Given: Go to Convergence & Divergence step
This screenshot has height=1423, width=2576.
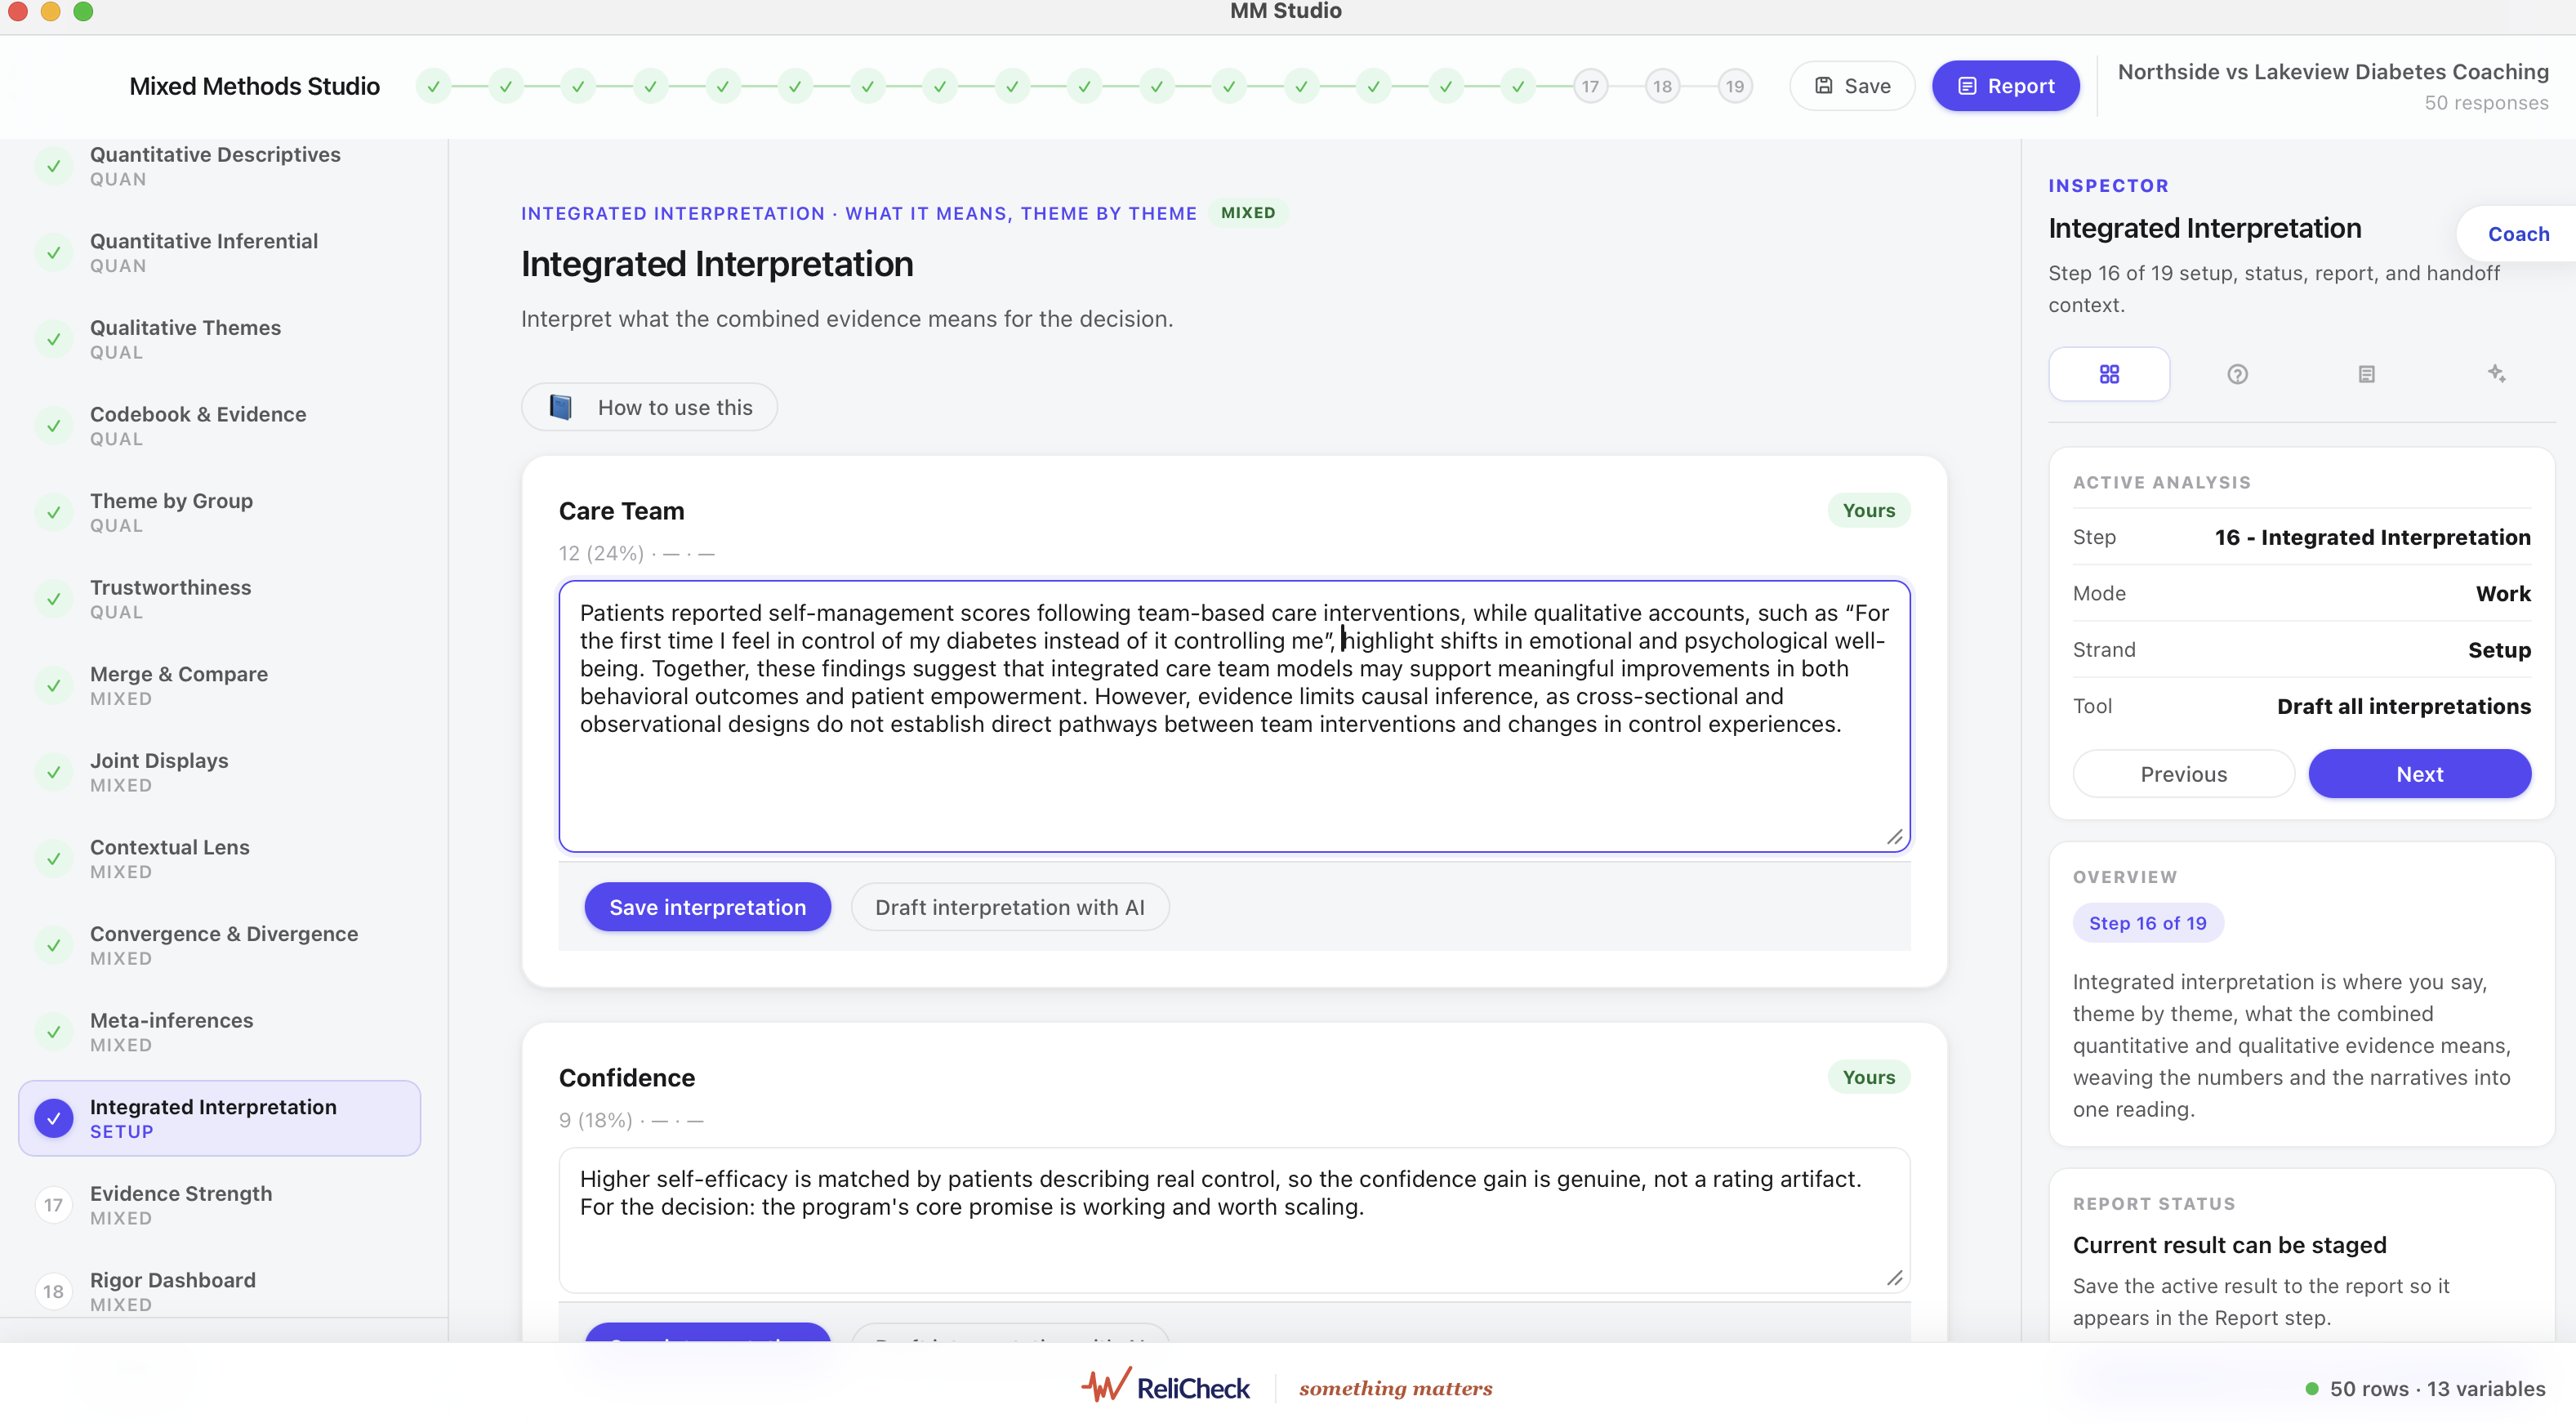Looking at the screenshot, I should pyautogui.click(x=220, y=945).
